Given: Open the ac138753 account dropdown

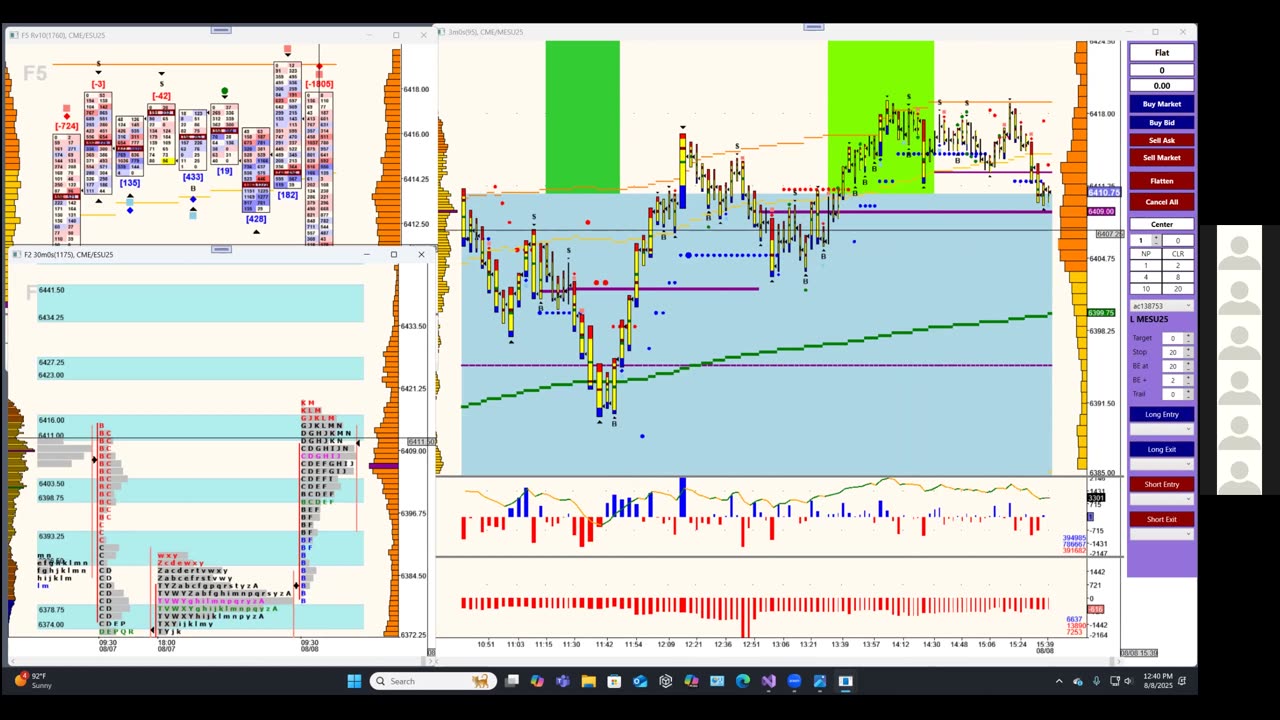Looking at the screenshot, I should [x=1161, y=305].
